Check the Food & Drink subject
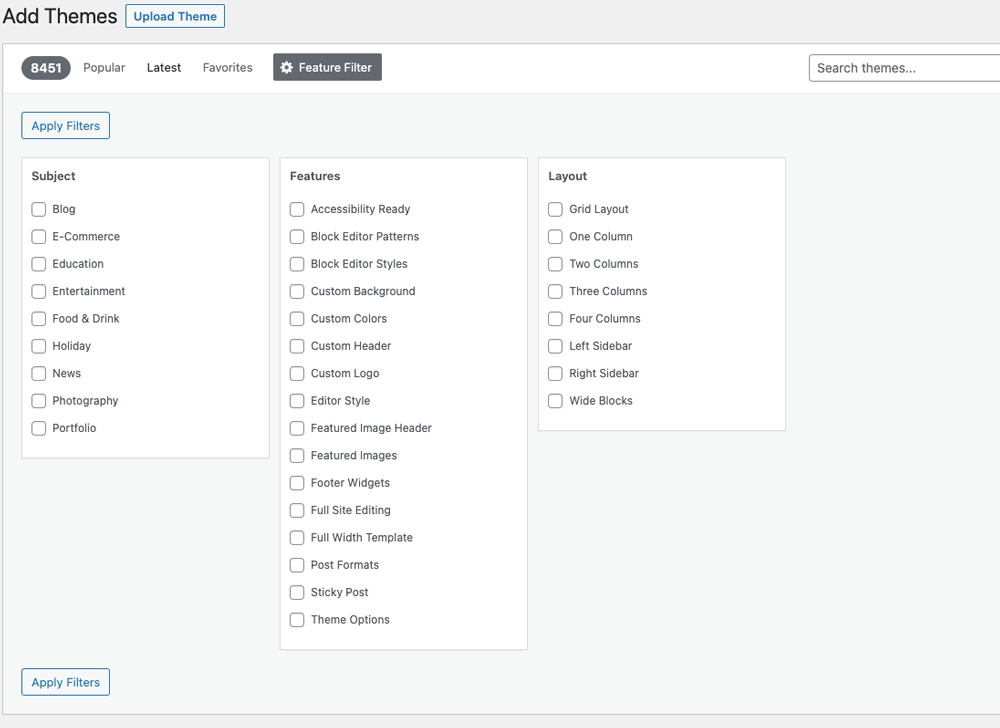Screen dimensions: 1000x728 [38, 318]
